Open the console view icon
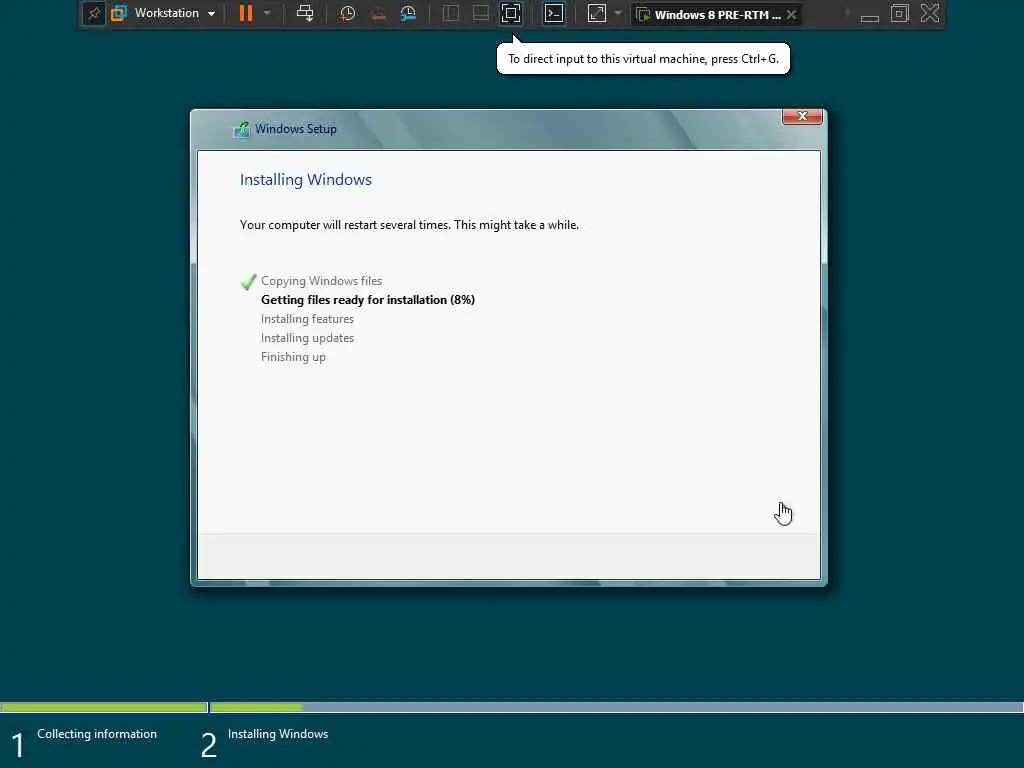 tap(554, 13)
